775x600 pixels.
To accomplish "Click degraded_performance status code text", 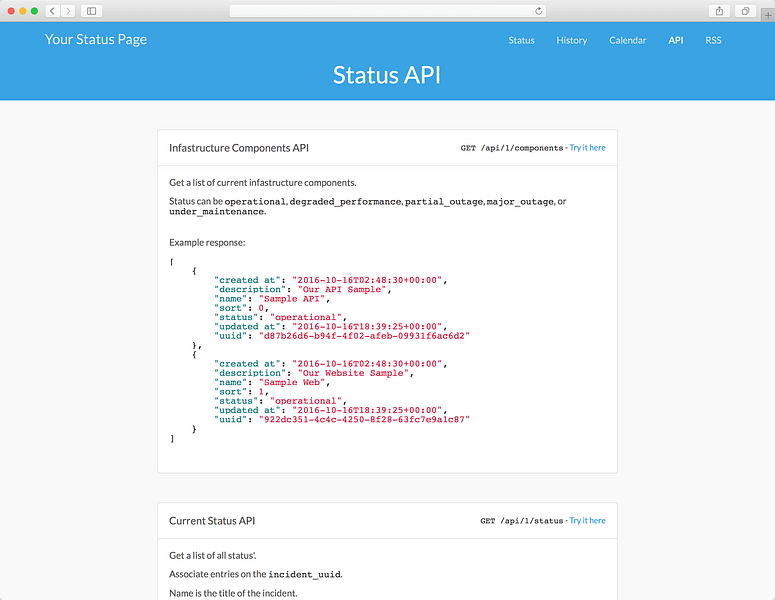I will coord(345,202).
